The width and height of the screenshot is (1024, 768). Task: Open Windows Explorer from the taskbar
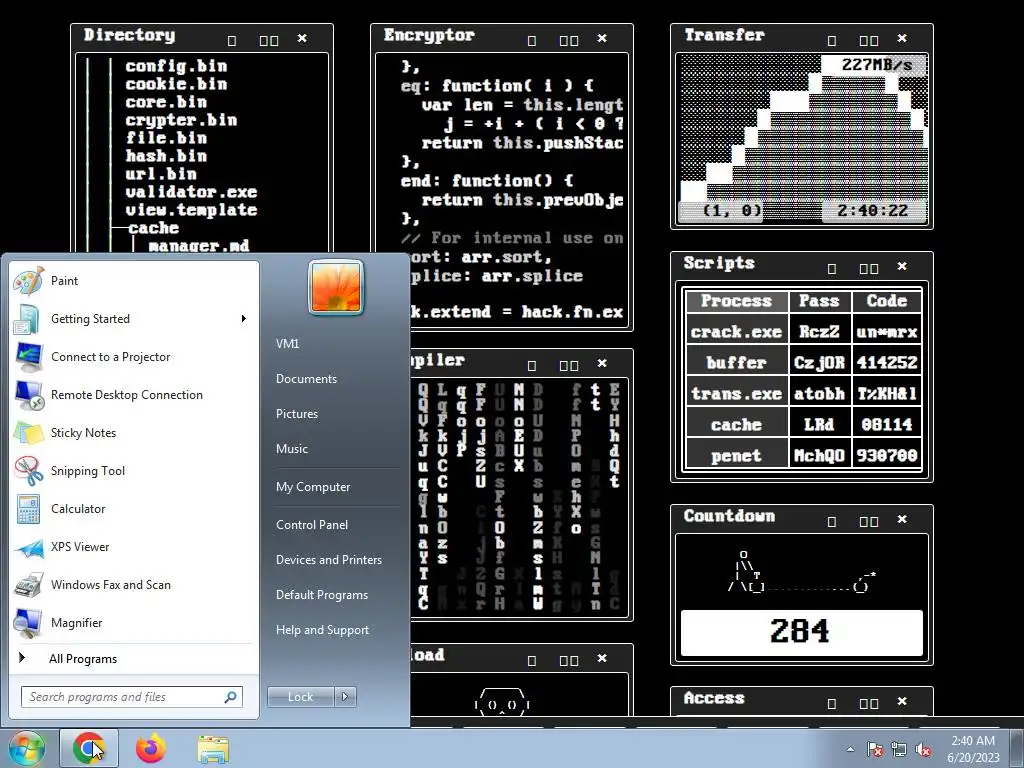pyautogui.click(x=213, y=749)
